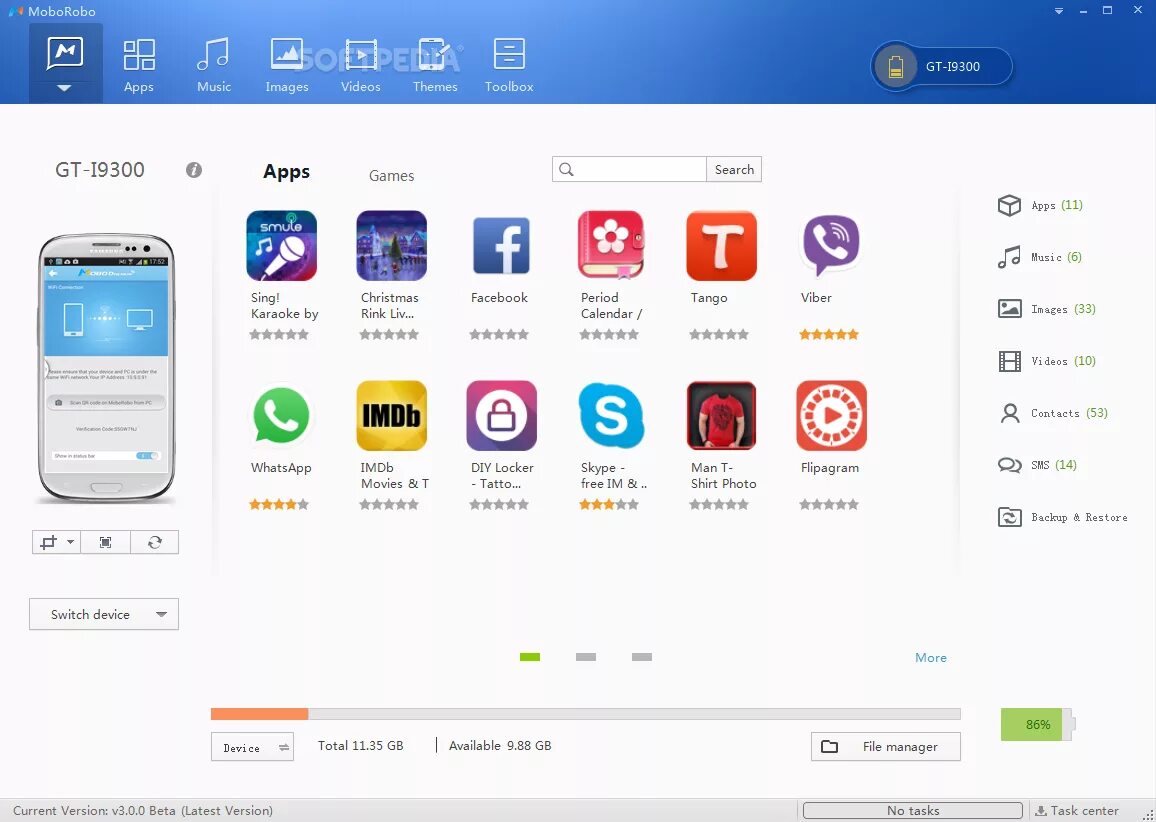
Task: Click the Skype star rating
Action: (x=609, y=505)
